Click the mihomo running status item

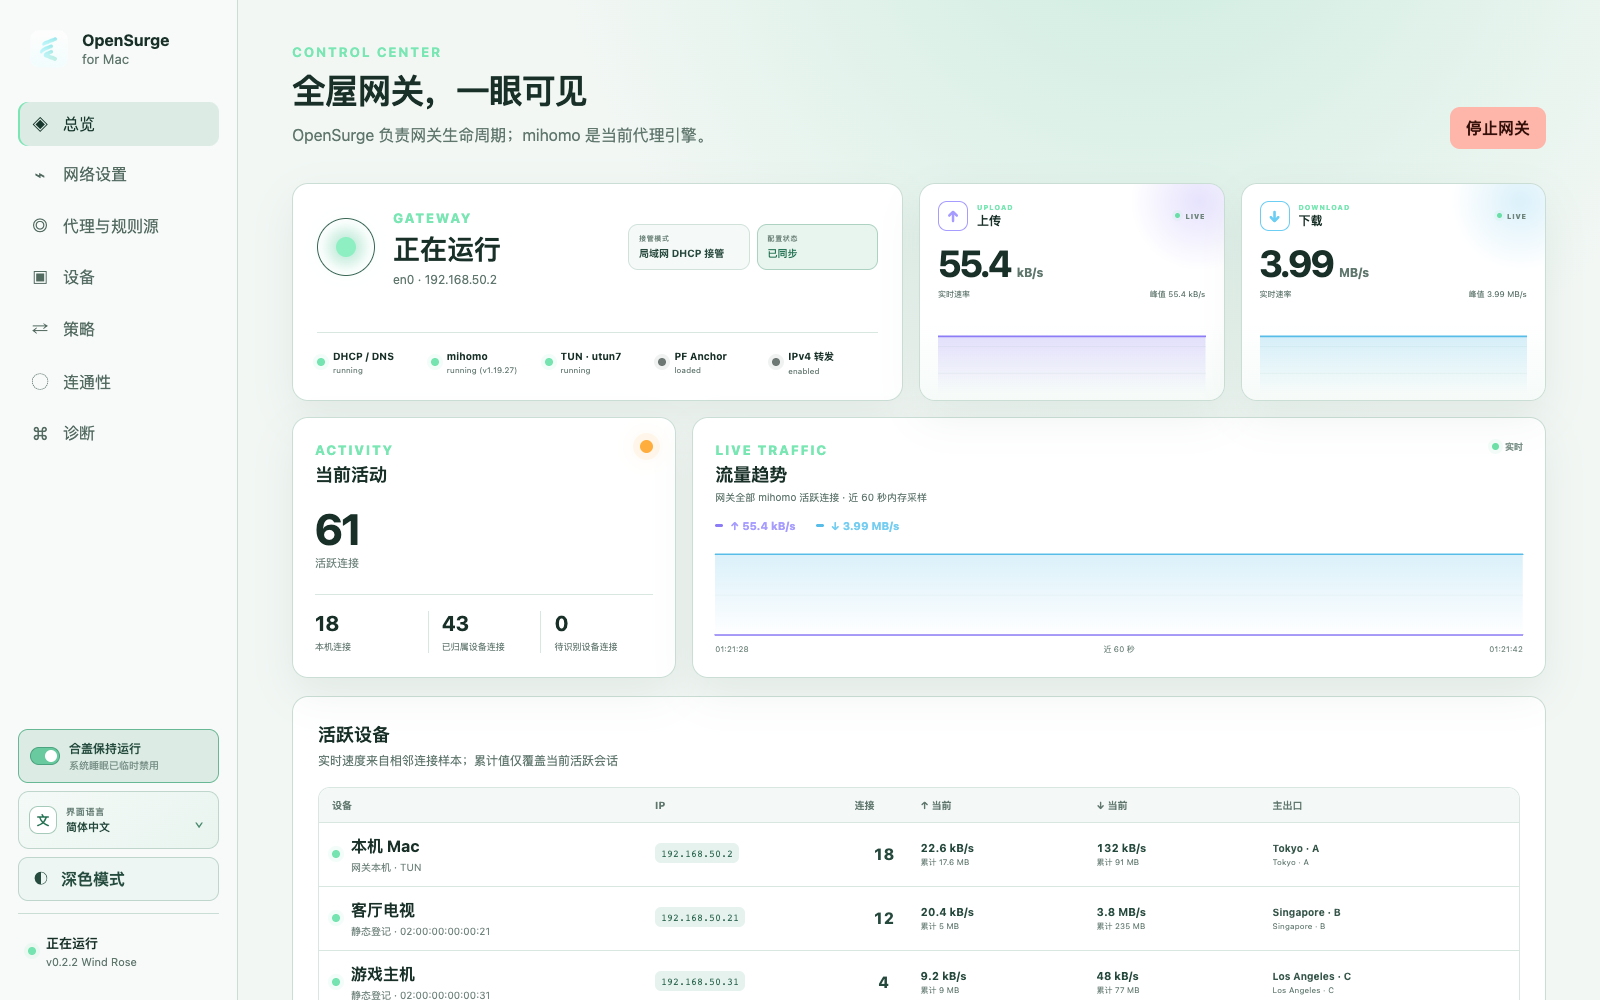click(474, 363)
